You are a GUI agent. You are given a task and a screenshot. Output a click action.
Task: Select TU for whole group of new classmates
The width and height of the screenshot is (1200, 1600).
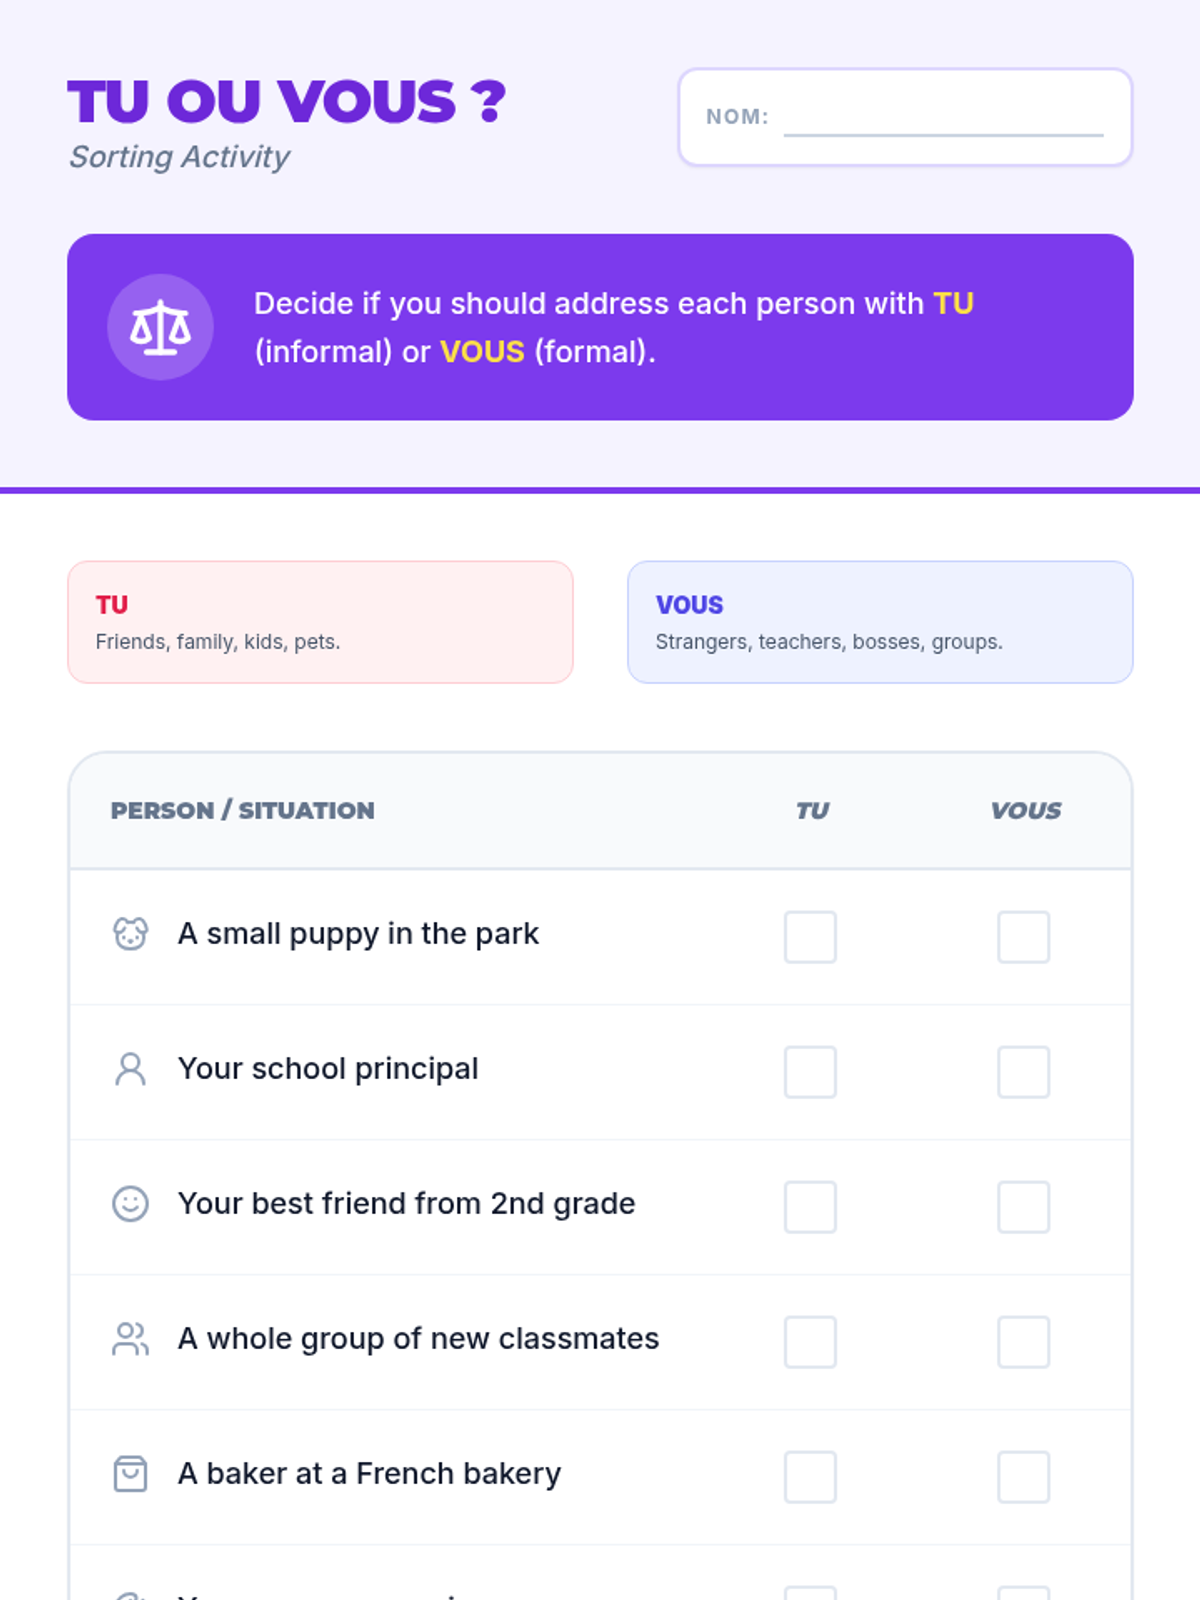[x=810, y=1342]
